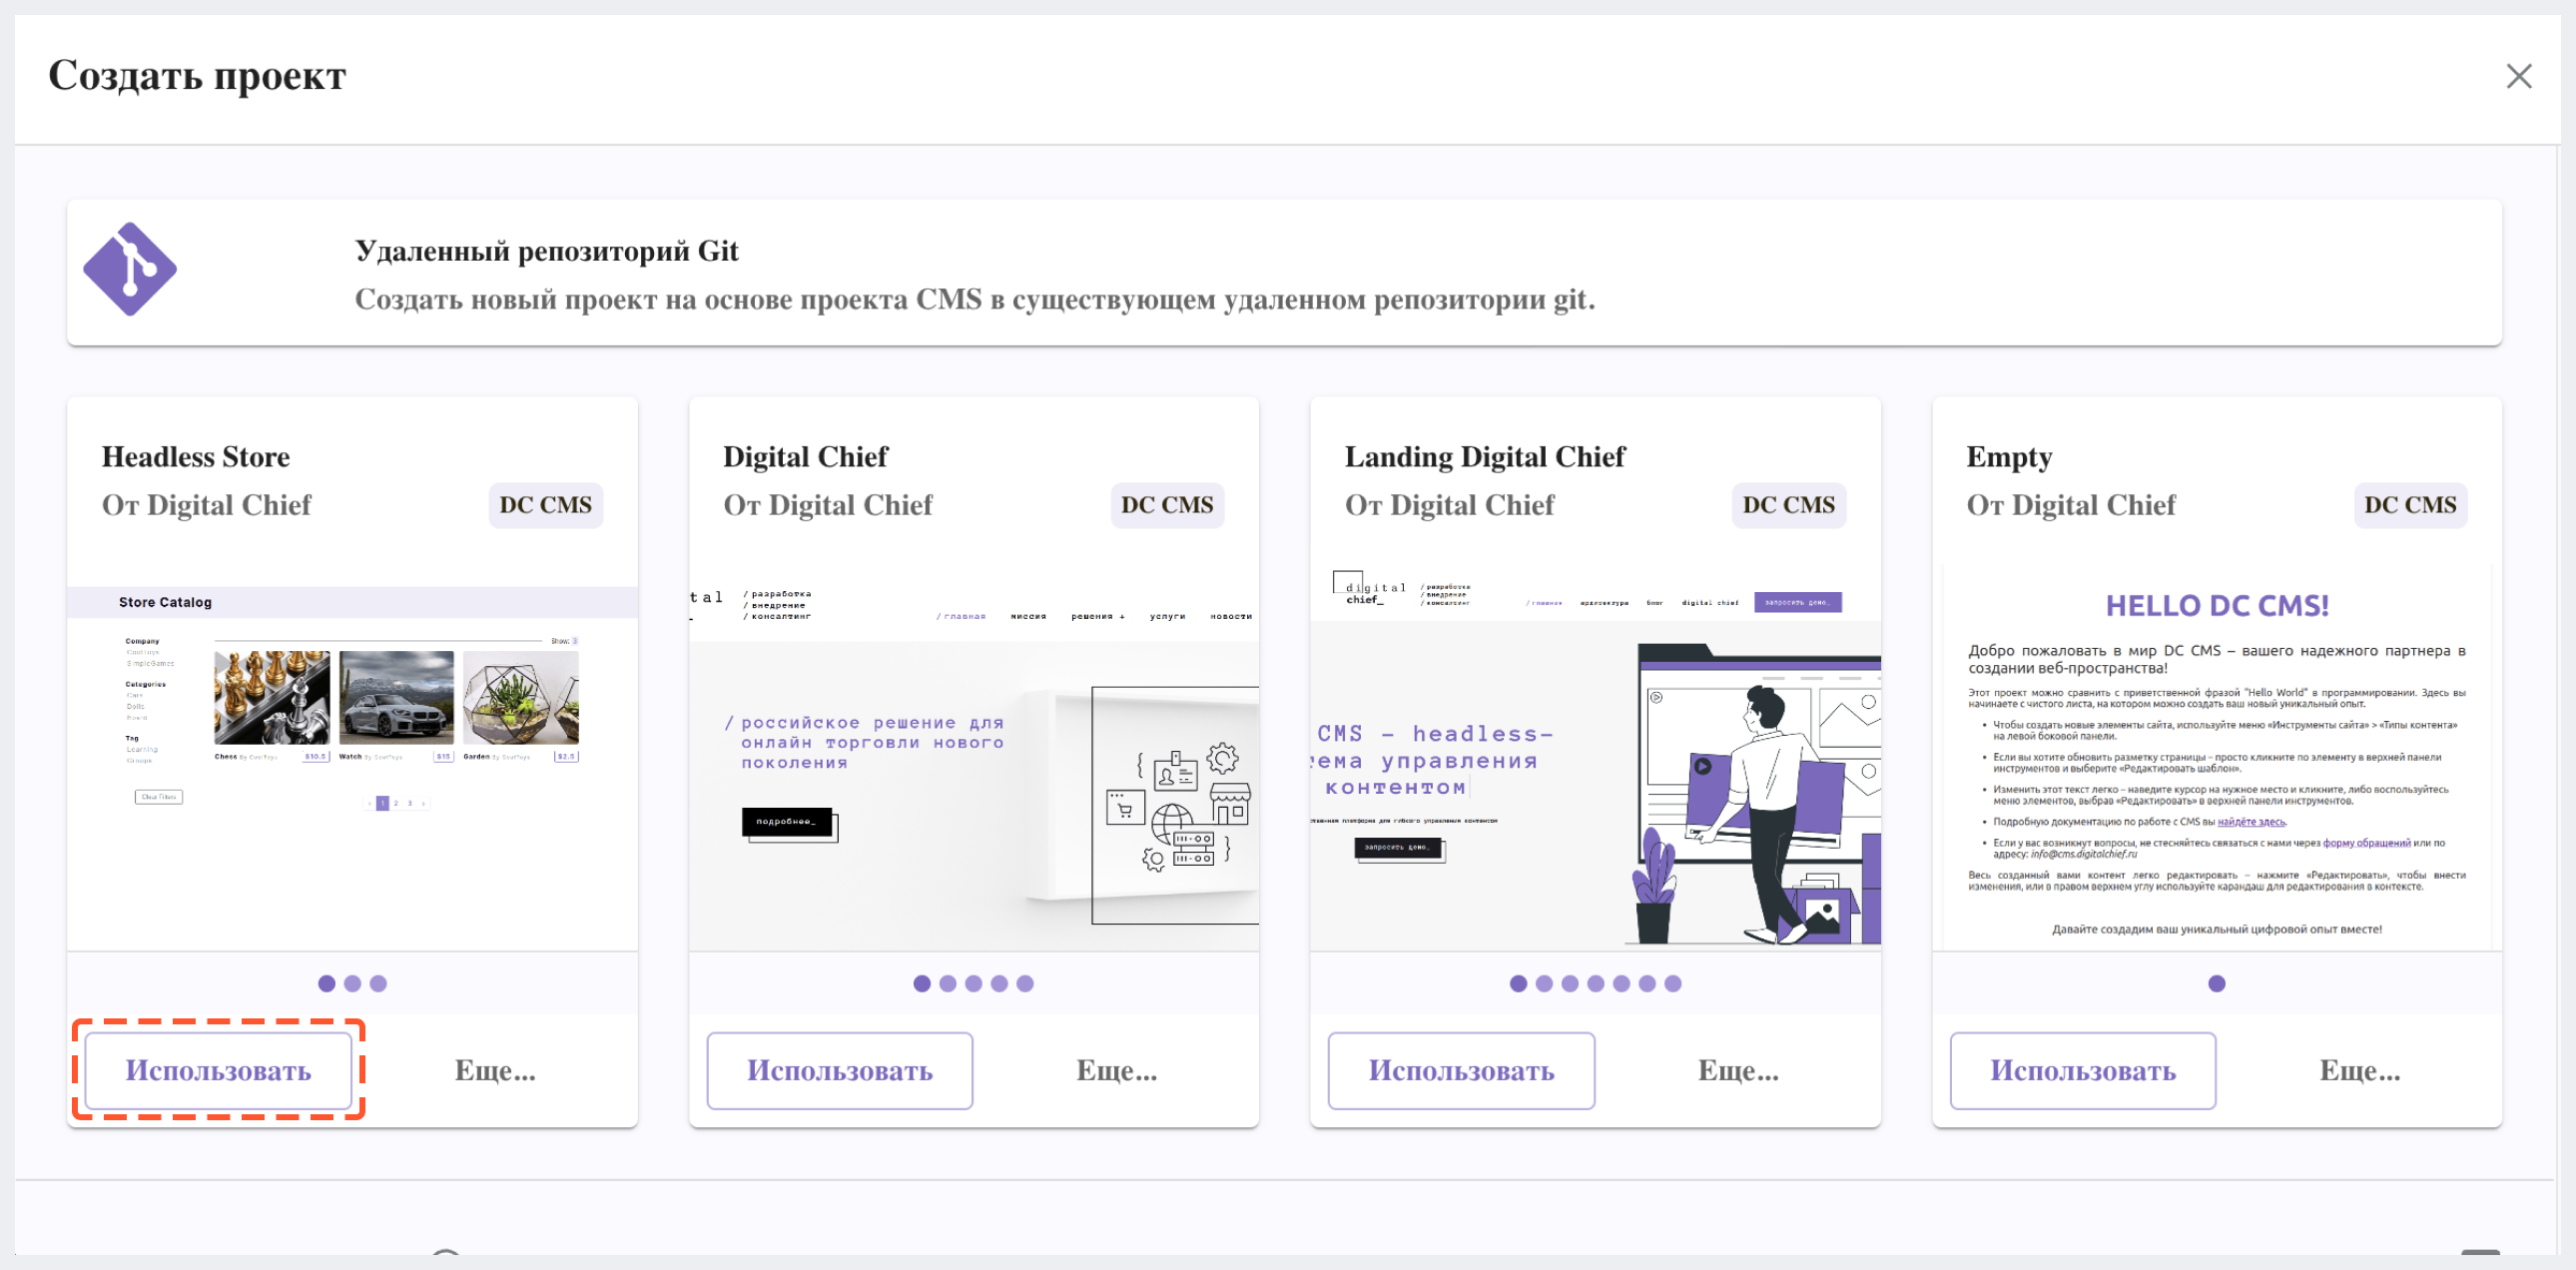
Task: Select second slide dot of Landing Digital Chief
Action: pyautogui.click(x=1544, y=983)
